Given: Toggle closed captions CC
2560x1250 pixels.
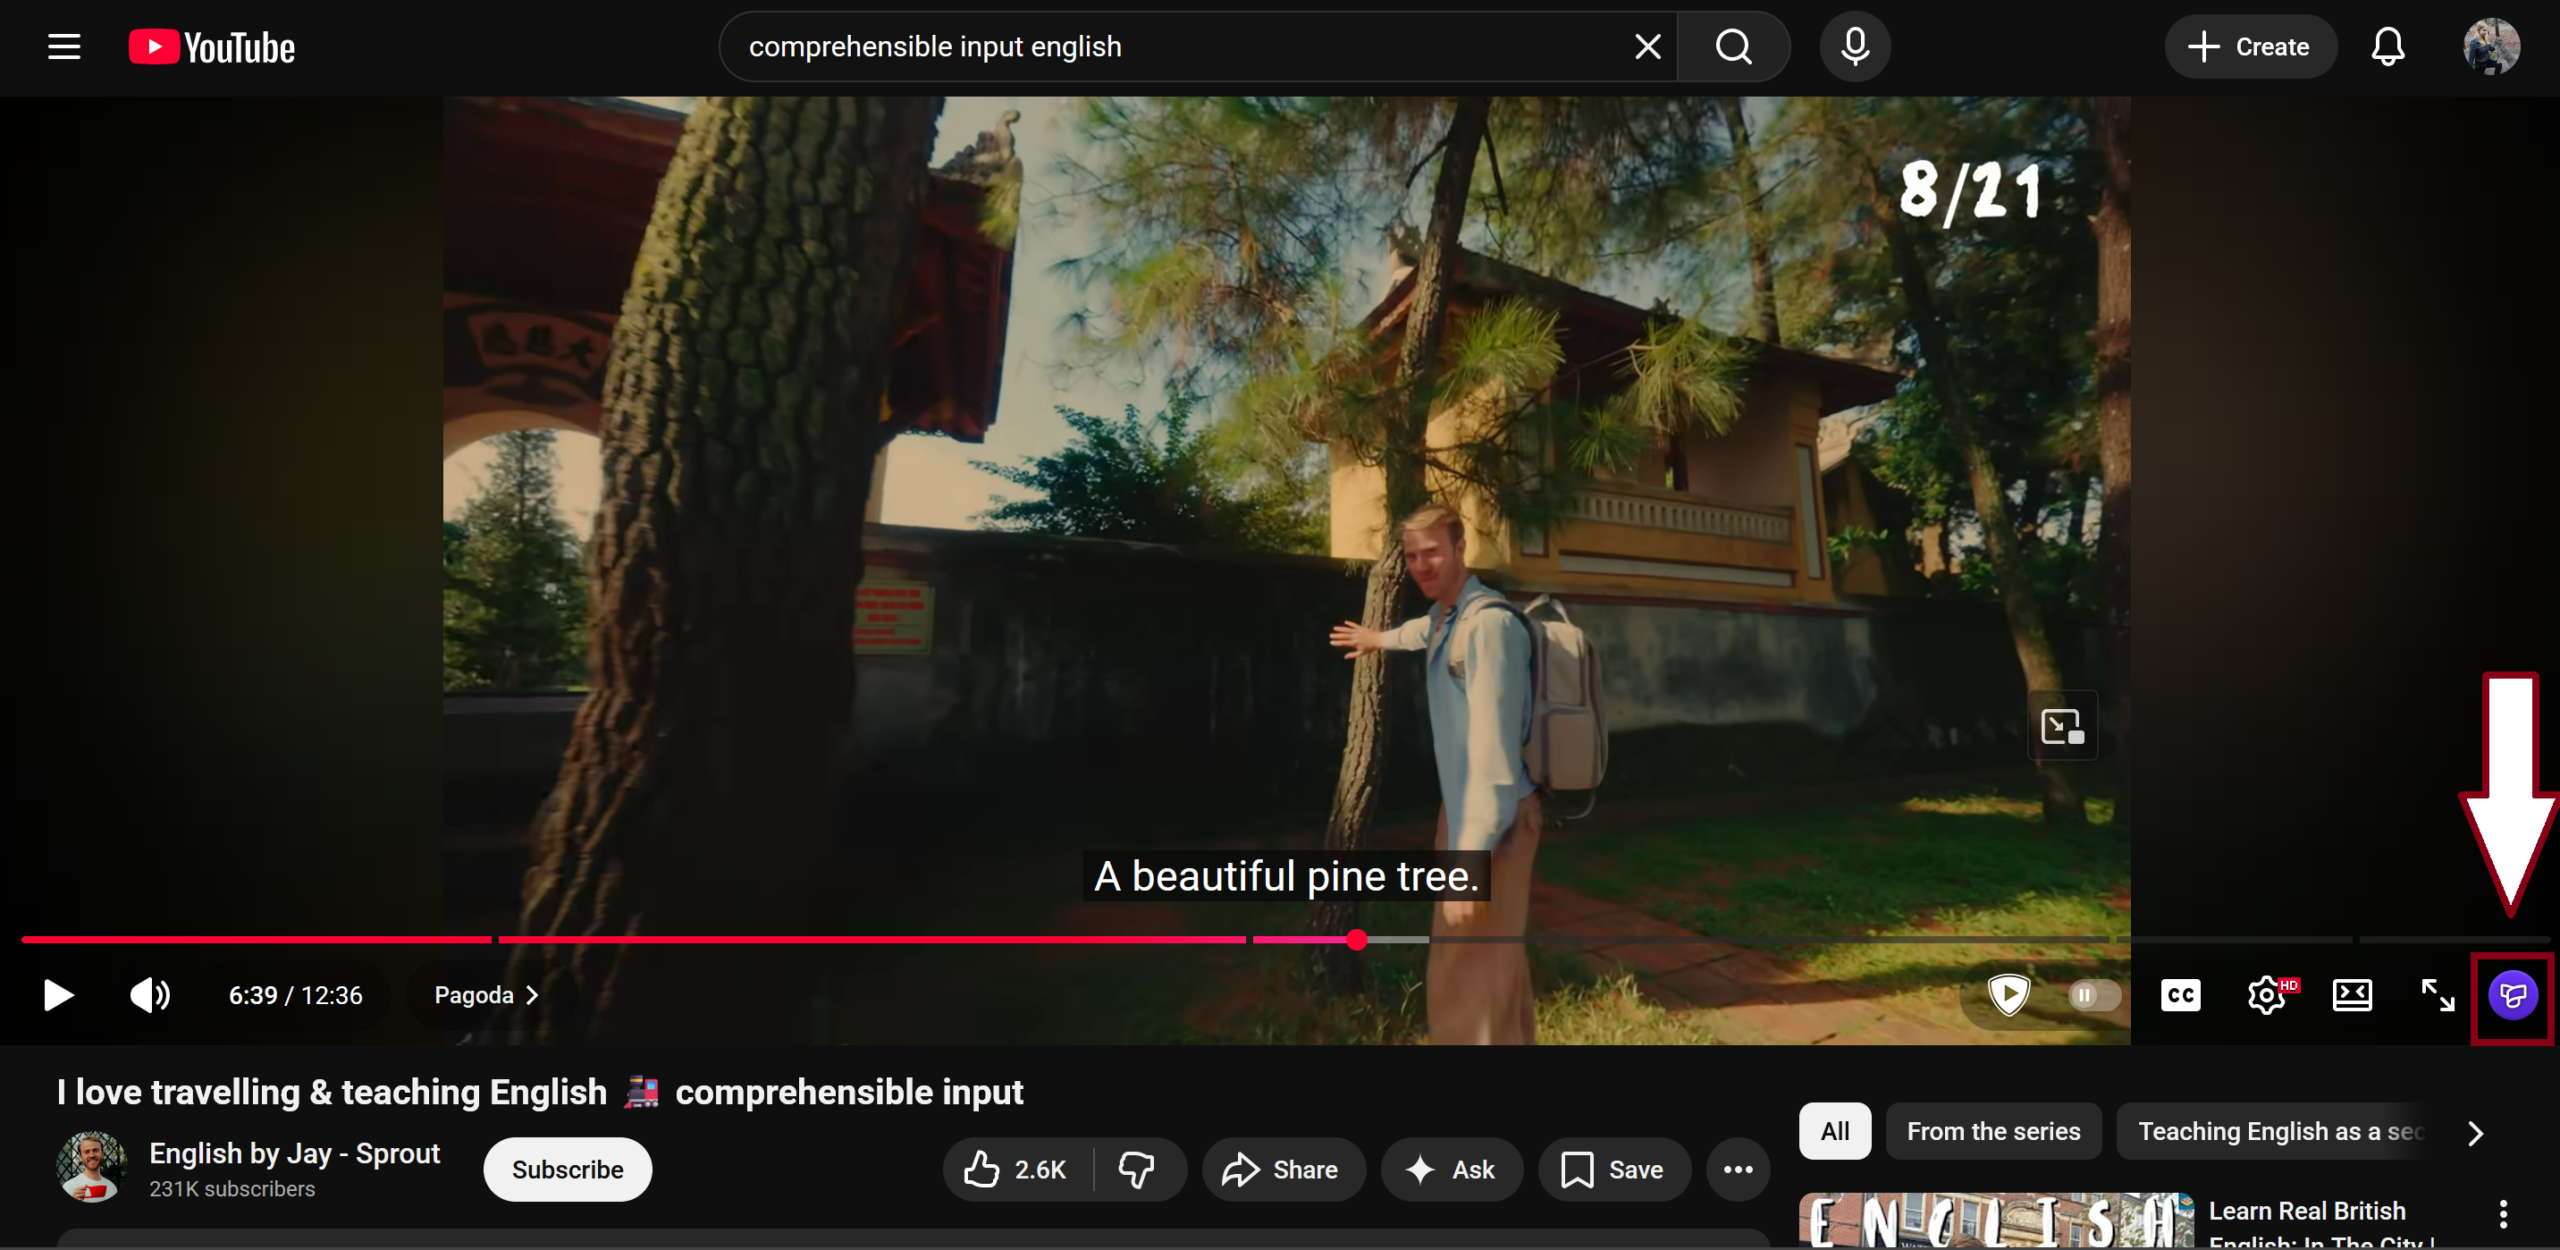Looking at the screenshot, I should coord(2180,995).
